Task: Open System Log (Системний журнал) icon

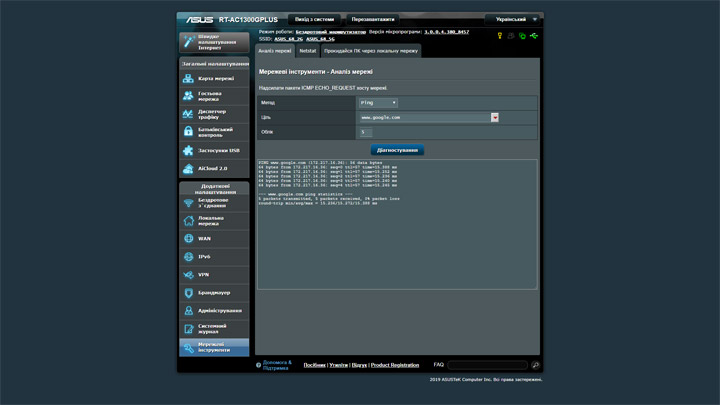Action: tap(188, 329)
